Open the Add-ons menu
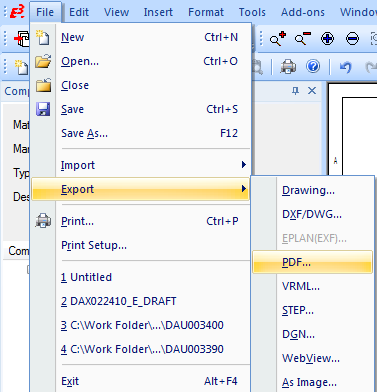Image resolution: width=377 pixels, height=392 pixels. pyautogui.click(x=303, y=12)
